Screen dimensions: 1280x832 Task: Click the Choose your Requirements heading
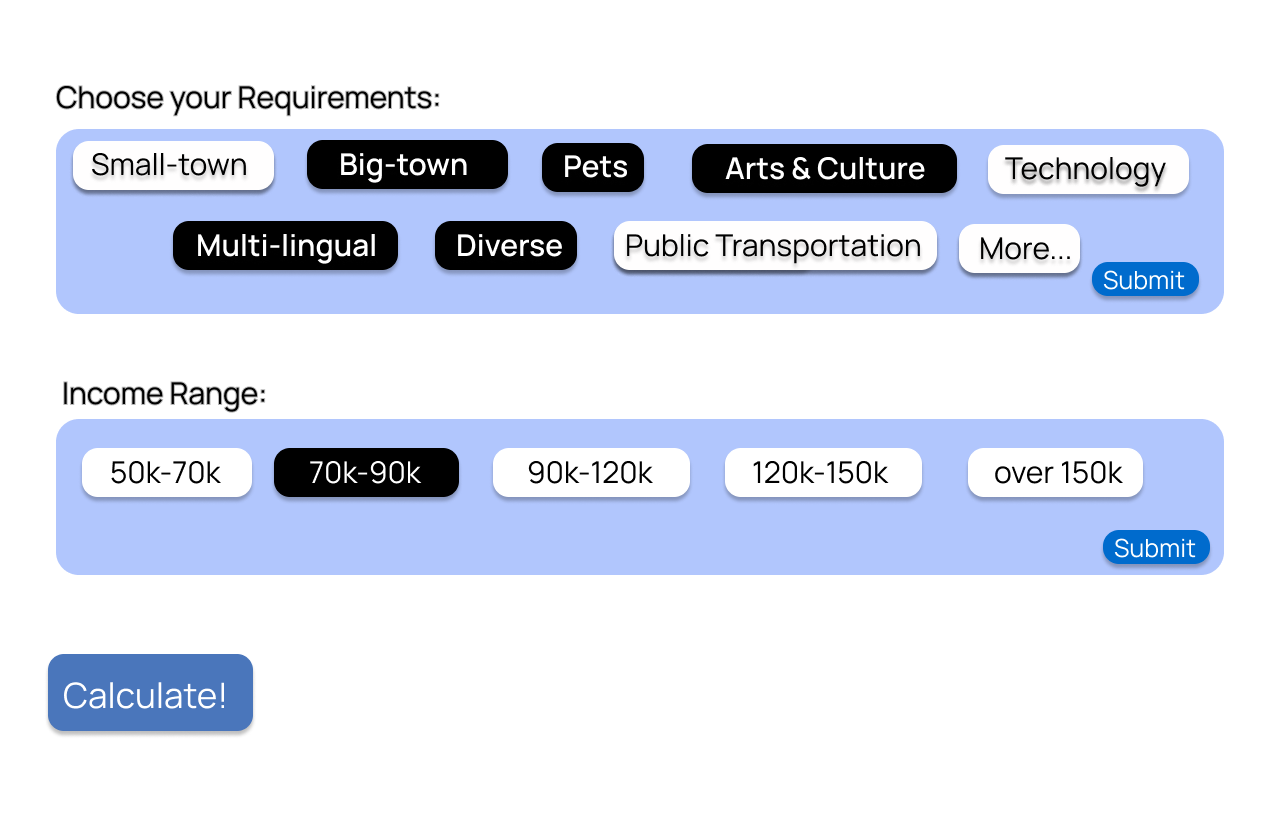pos(248,98)
